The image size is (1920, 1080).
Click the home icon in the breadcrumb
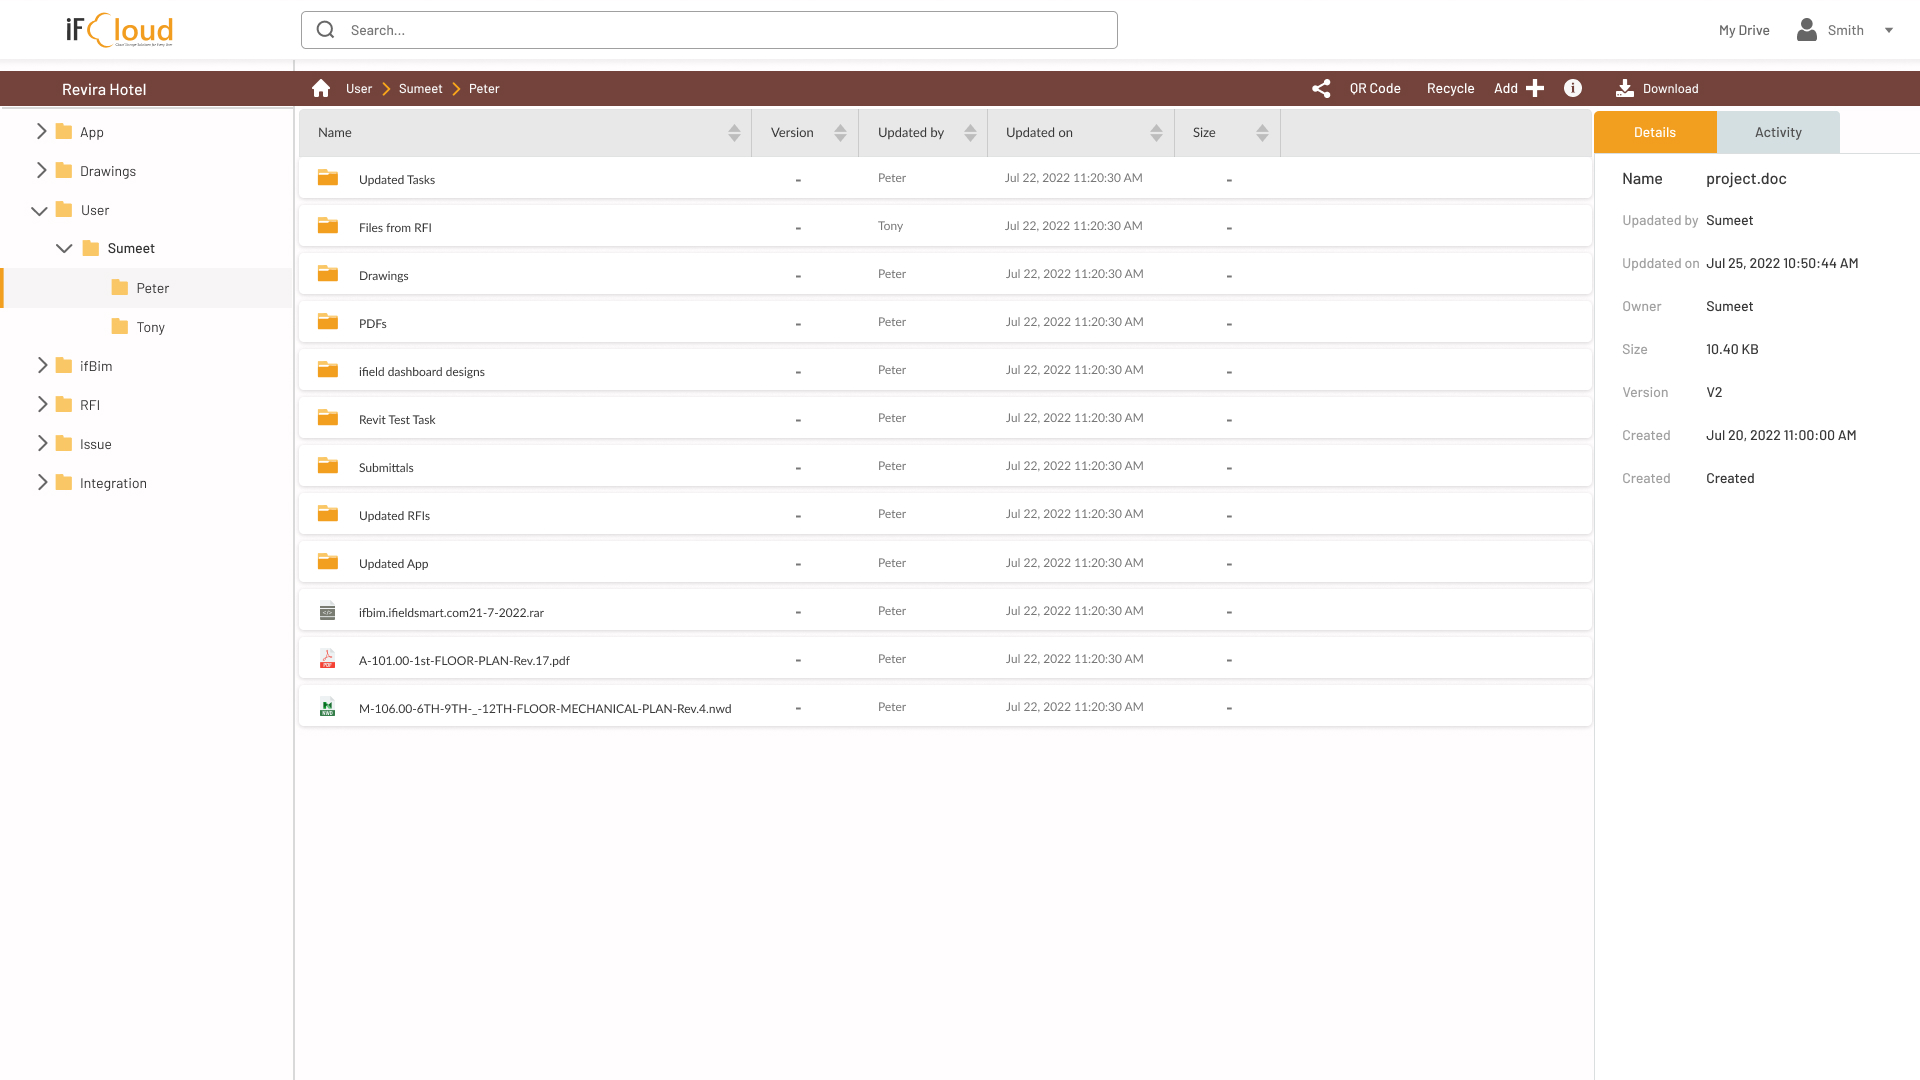pyautogui.click(x=321, y=88)
